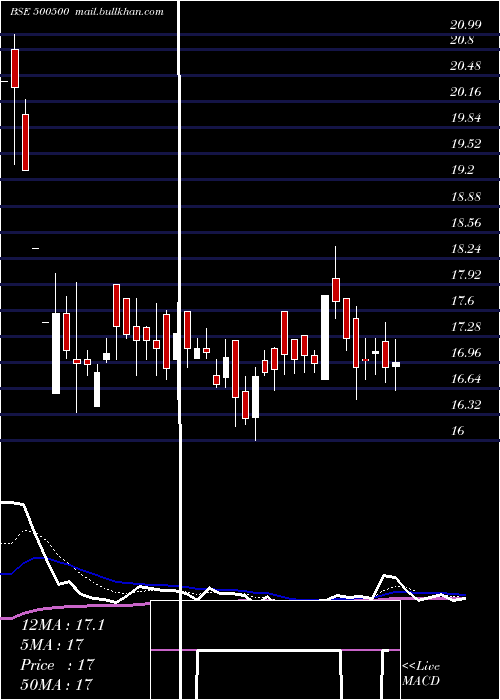
Task: Click the 16.64 price axis label
Action: point(467,379)
